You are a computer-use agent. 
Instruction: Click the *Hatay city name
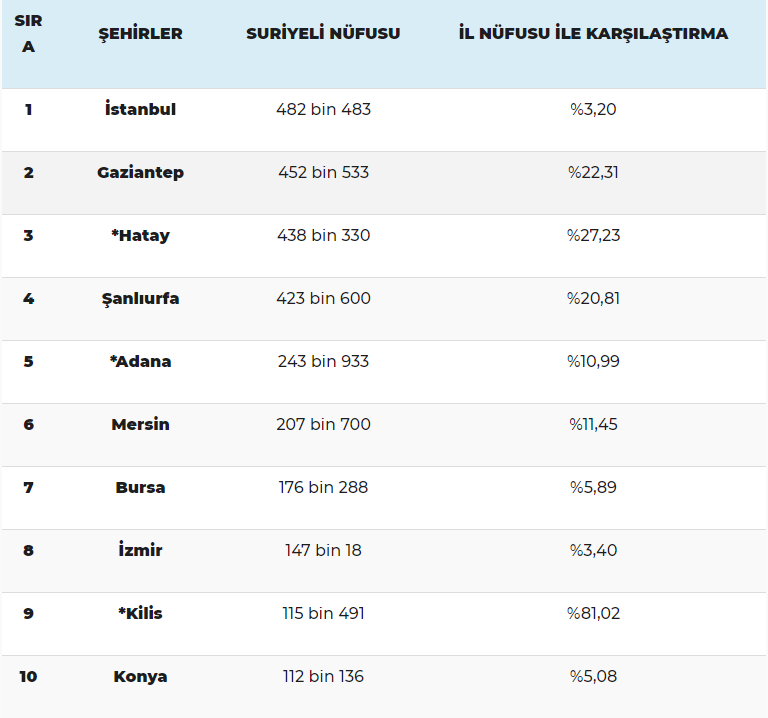tap(140, 235)
